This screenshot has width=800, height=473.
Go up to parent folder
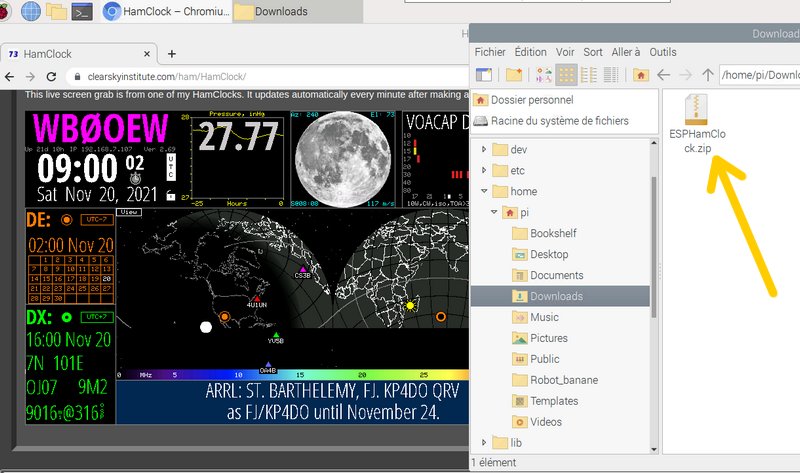click(707, 75)
